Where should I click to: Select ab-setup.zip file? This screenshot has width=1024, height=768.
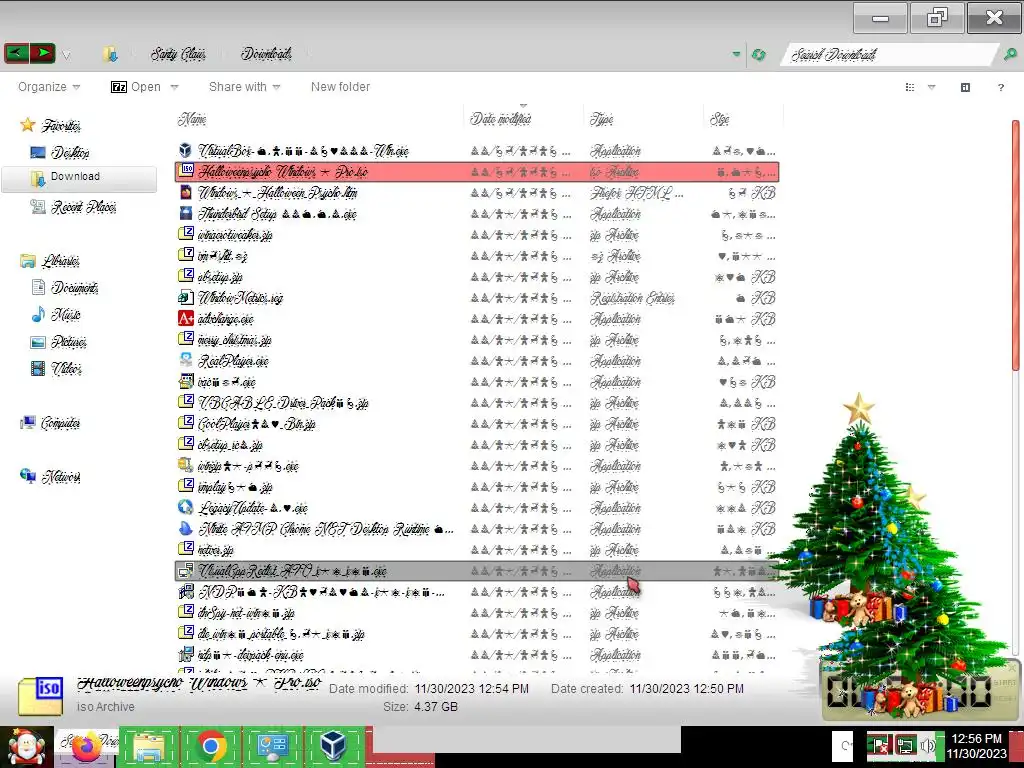pyautogui.click(x=220, y=277)
